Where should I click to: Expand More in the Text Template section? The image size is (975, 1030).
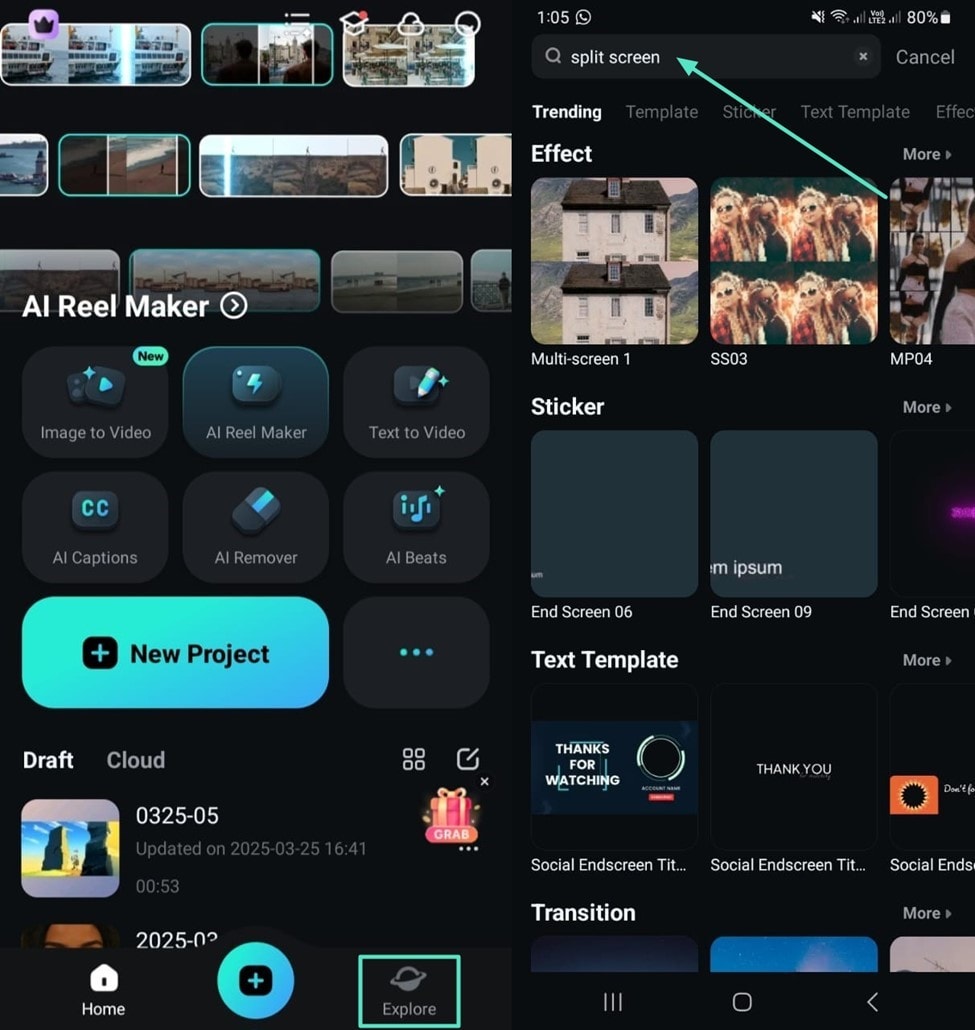(927, 660)
